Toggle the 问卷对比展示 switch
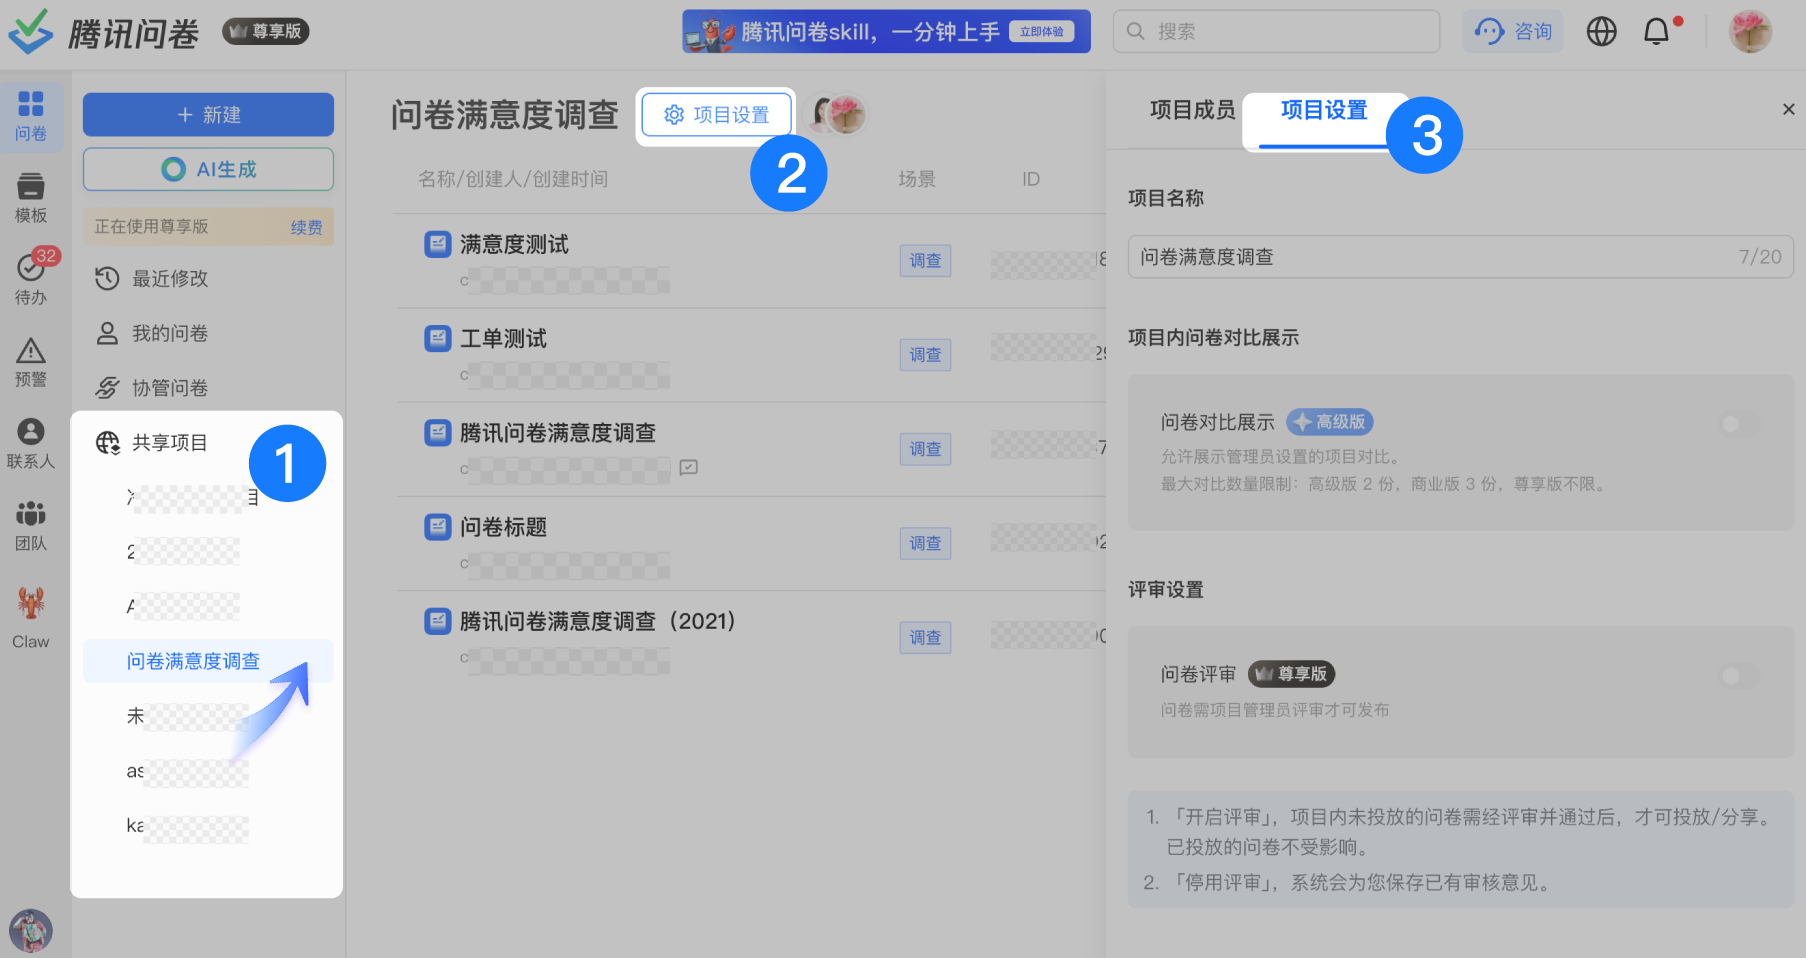The width and height of the screenshot is (1806, 958). click(x=1740, y=424)
